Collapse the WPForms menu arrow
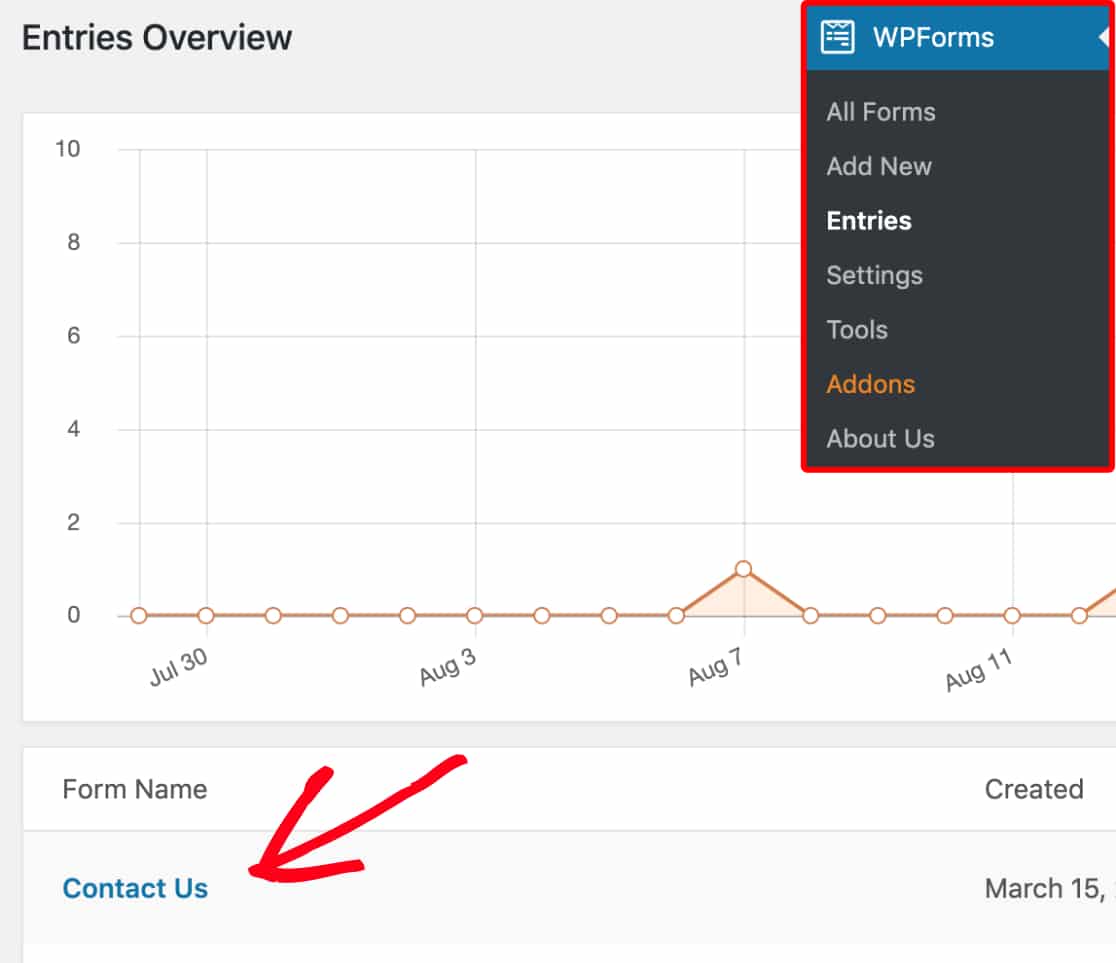 (x=1103, y=38)
